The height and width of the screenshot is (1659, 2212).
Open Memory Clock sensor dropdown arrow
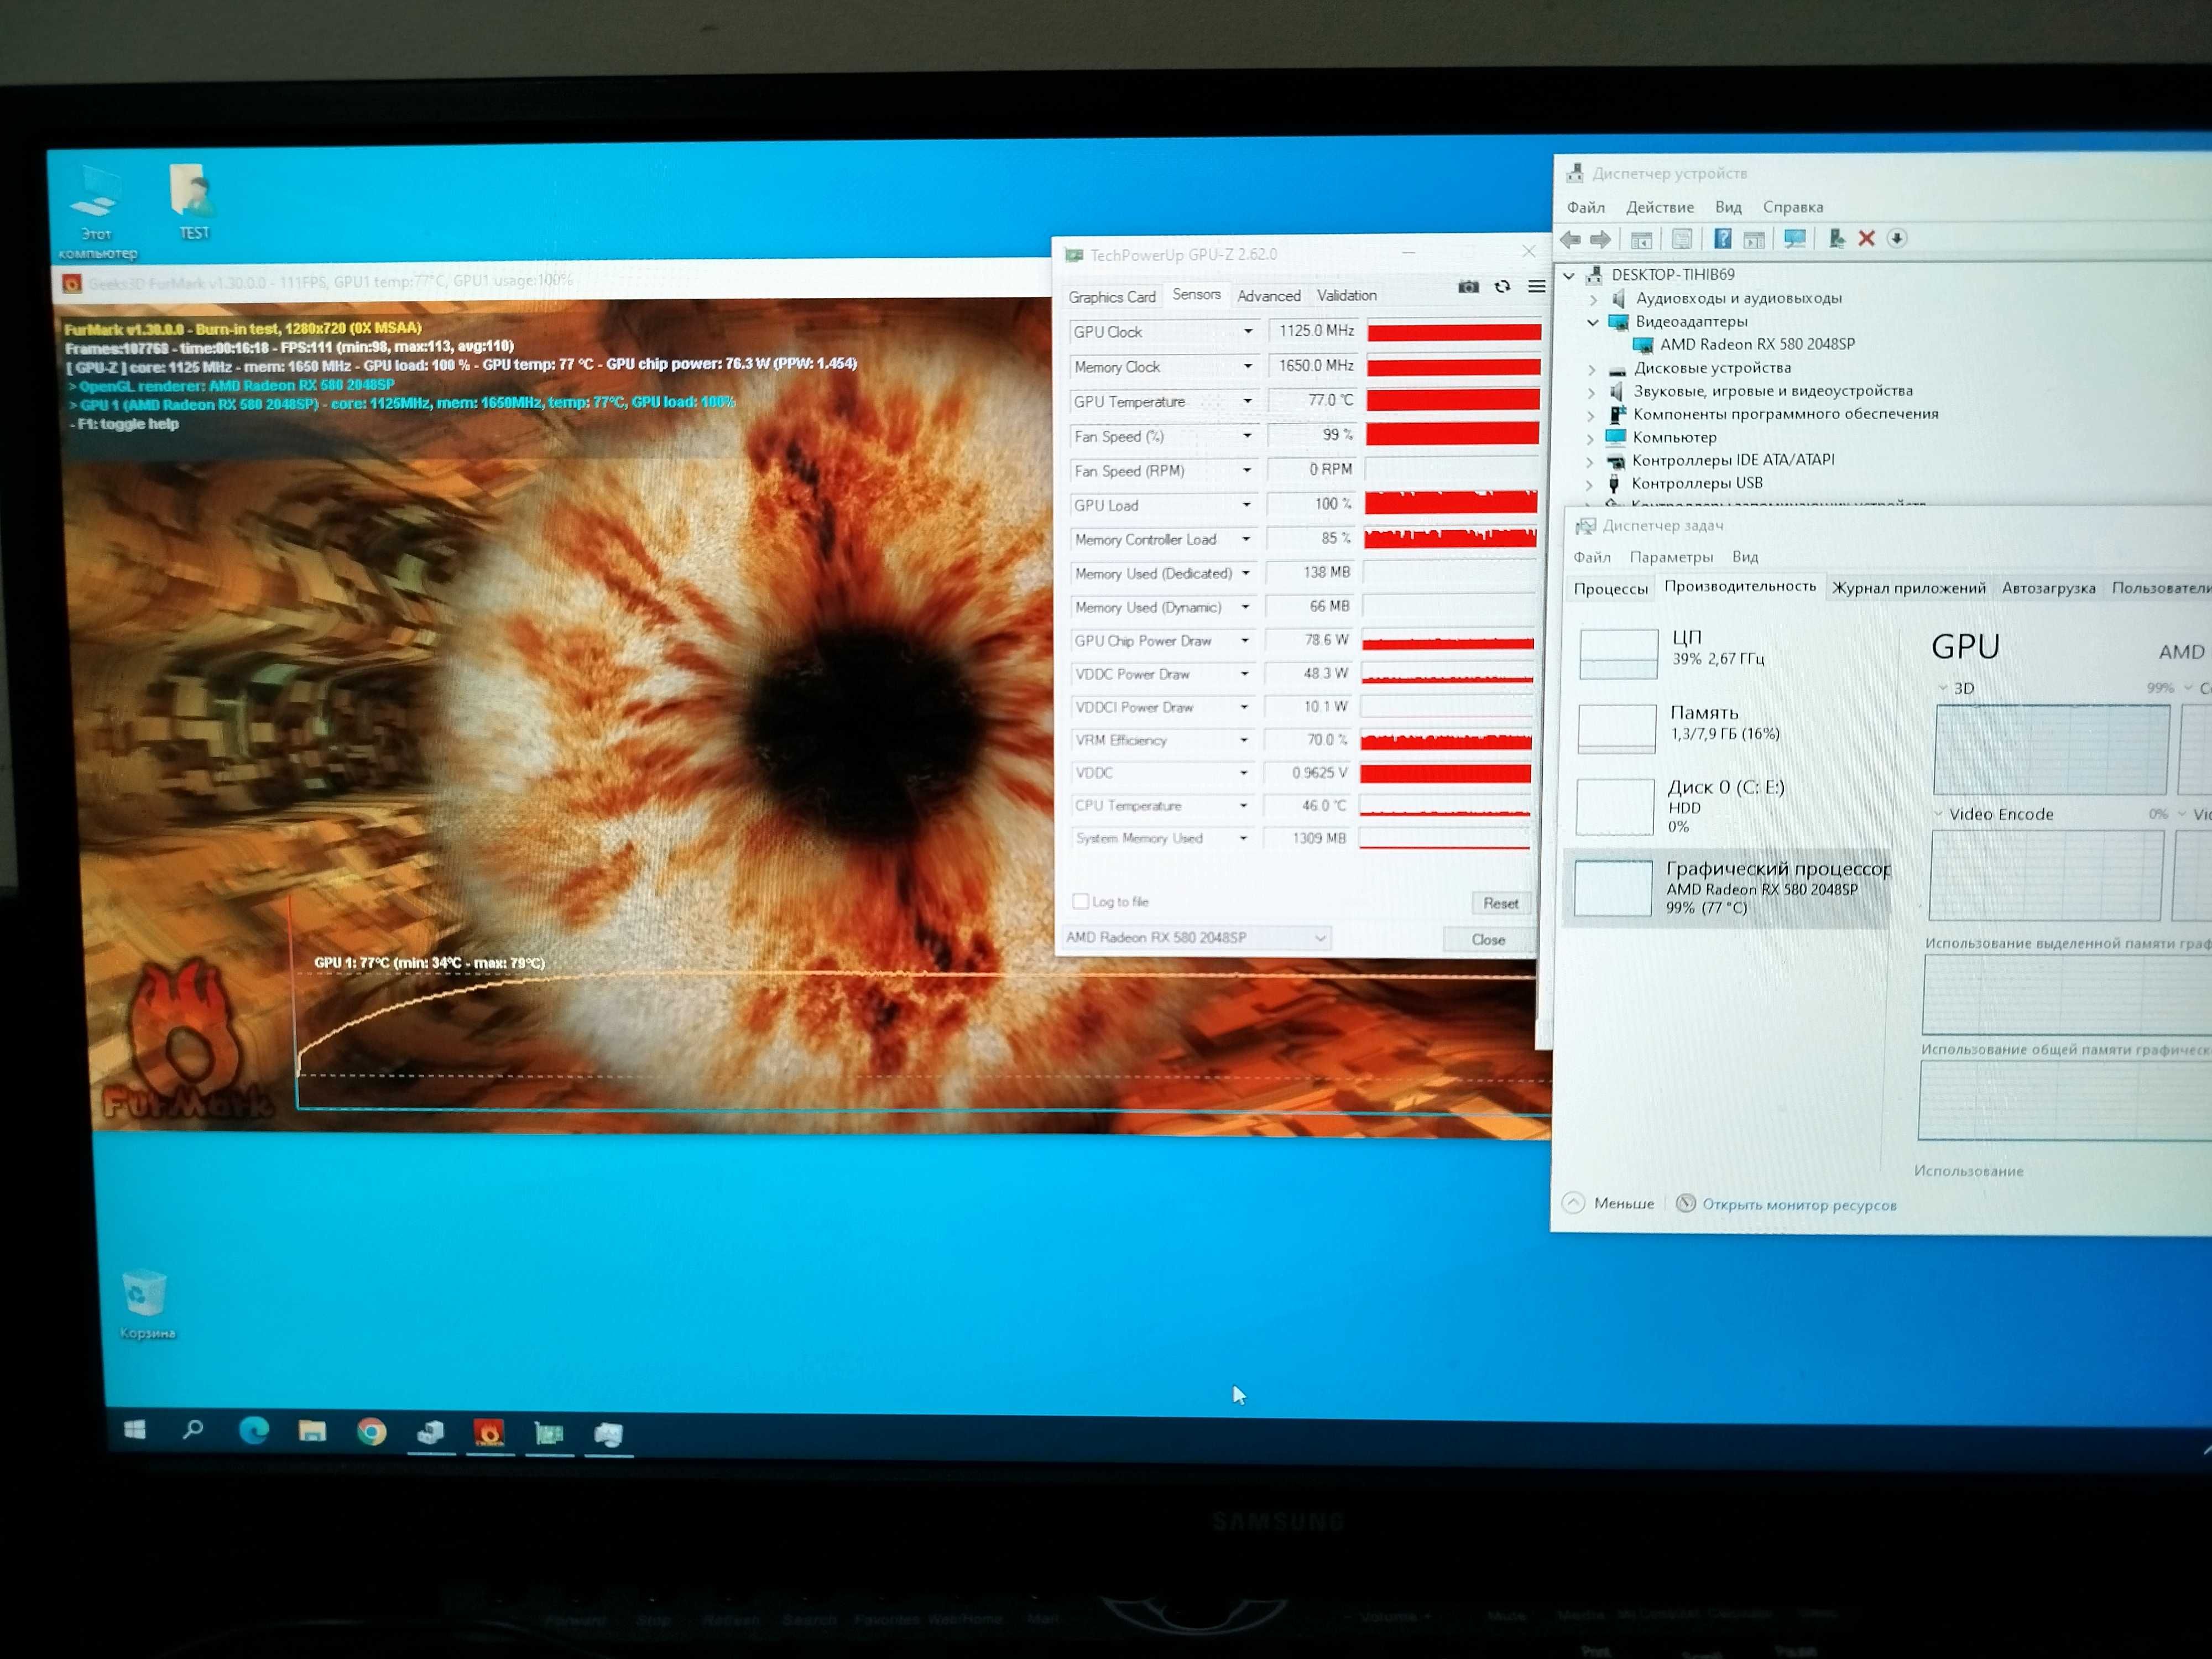(1247, 366)
